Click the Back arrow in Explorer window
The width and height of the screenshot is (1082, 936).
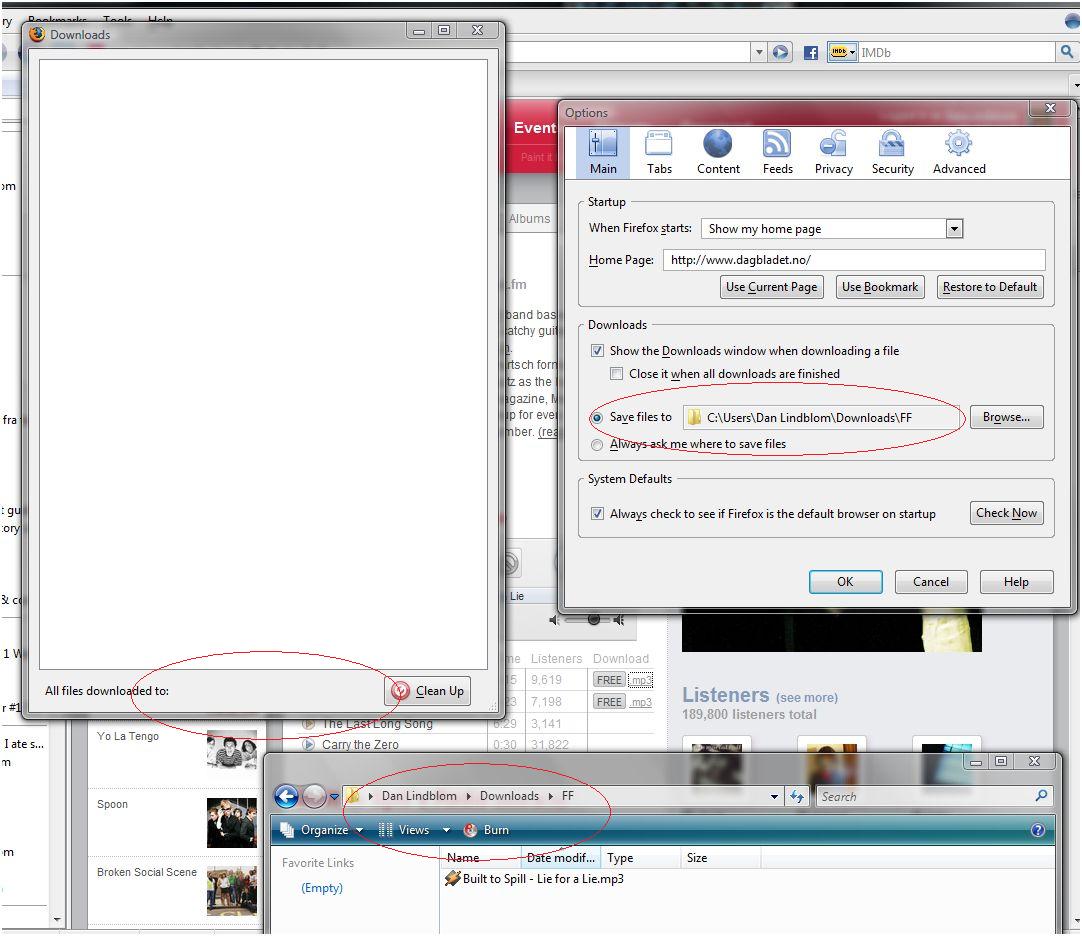point(286,796)
